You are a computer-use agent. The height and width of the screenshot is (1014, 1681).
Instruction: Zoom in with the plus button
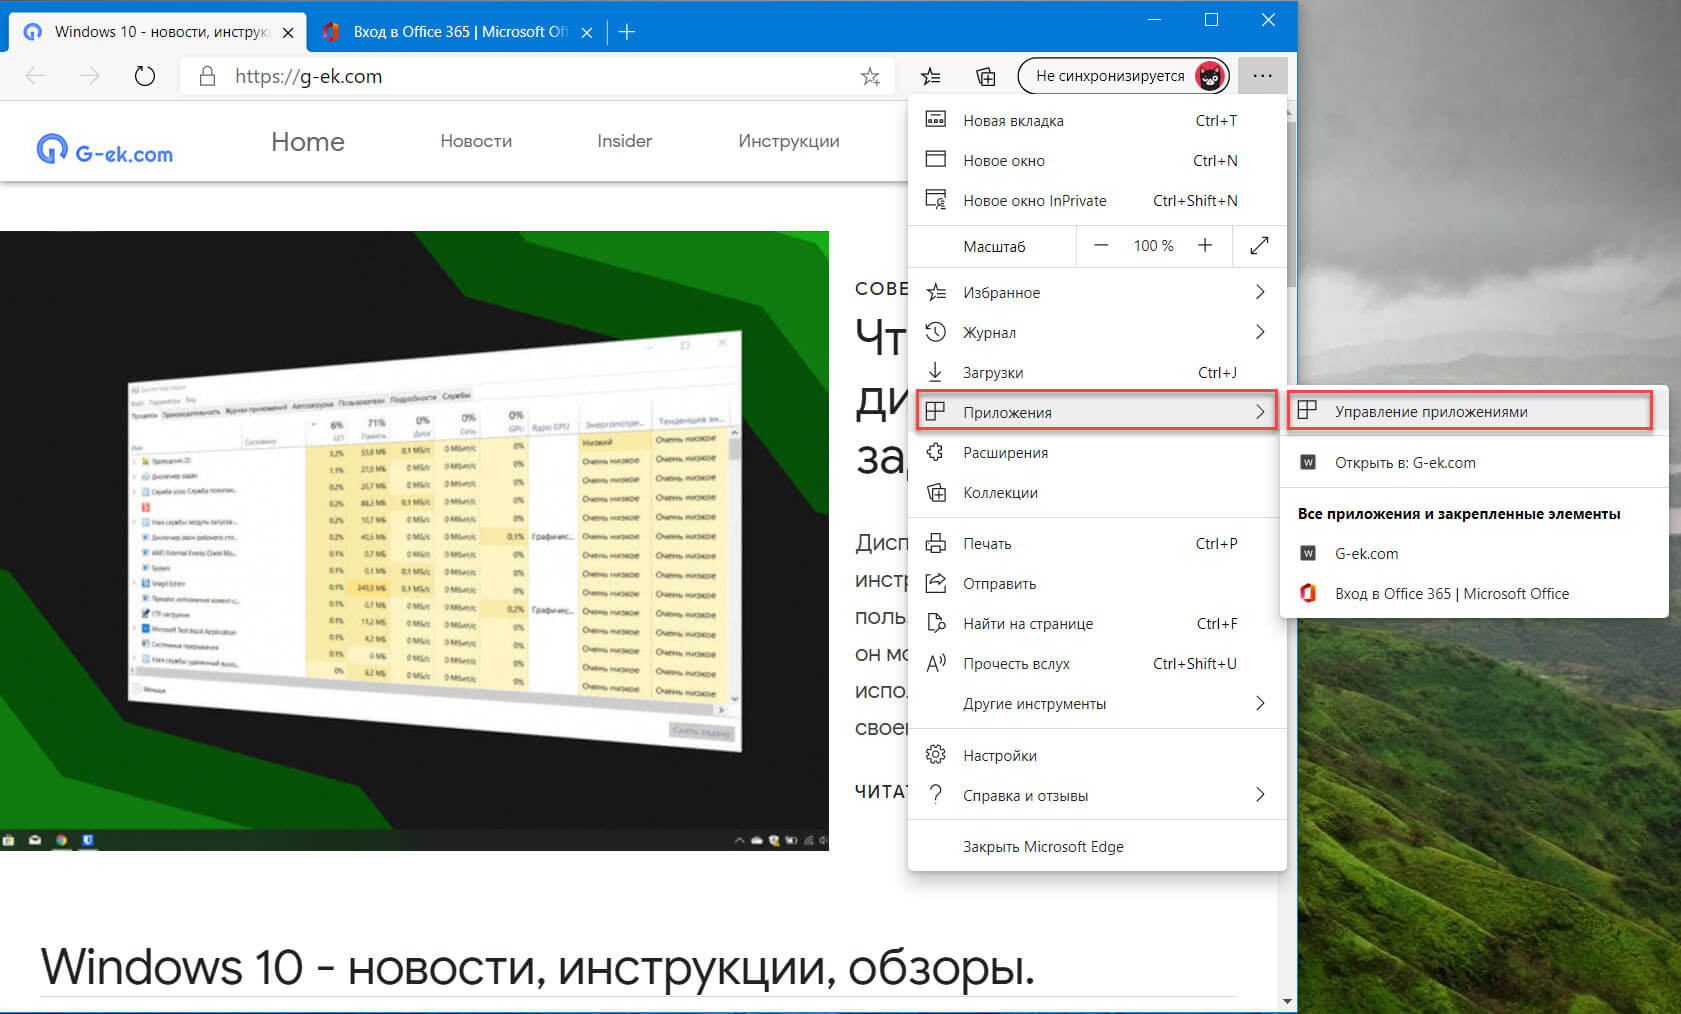tap(1205, 246)
